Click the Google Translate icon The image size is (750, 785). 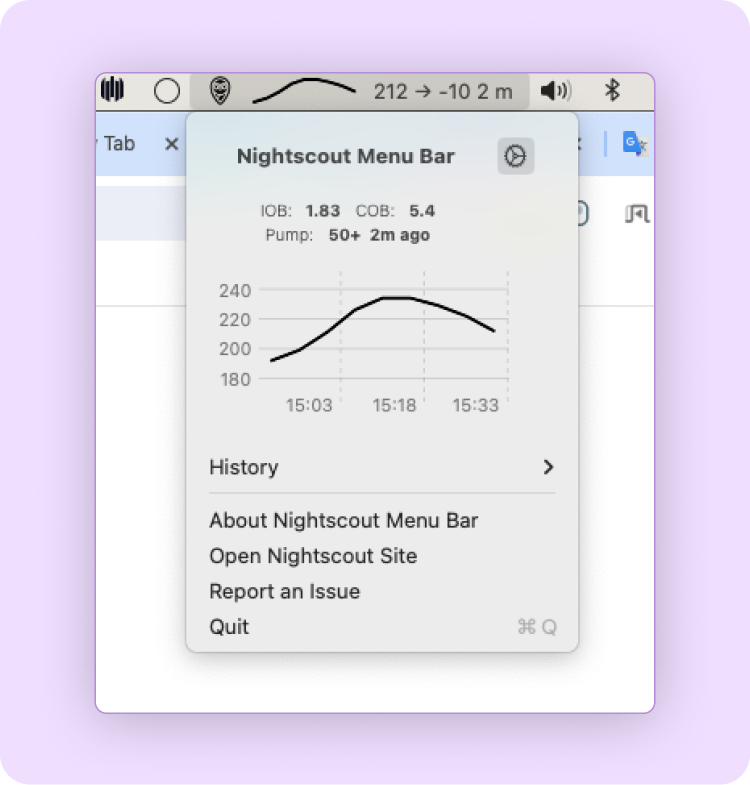635,143
